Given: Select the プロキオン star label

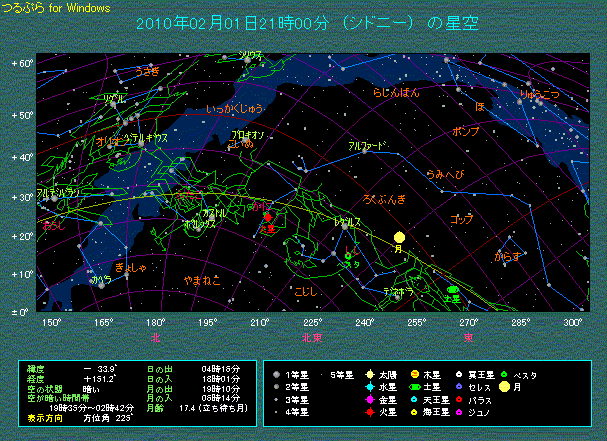Looking at the screenshot, I should [247, 133].
